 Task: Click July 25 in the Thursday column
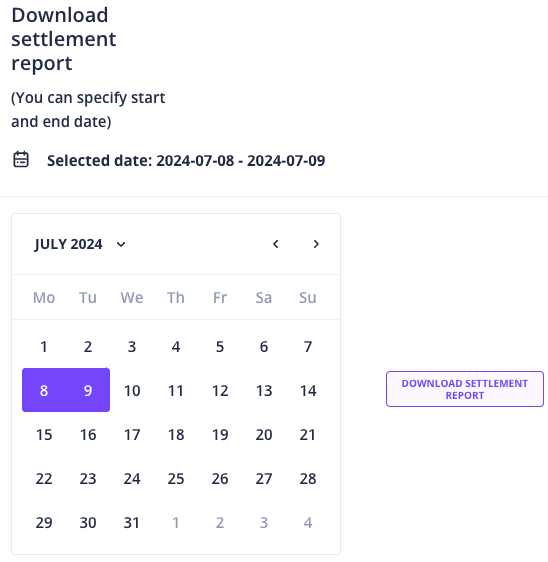[x=176, y=478]
